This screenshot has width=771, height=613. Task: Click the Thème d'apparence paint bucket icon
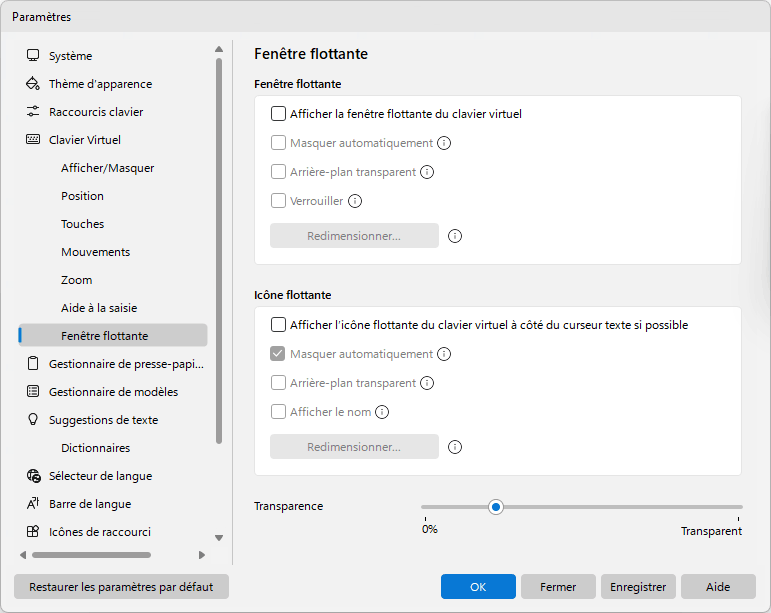tap(33, 84)
